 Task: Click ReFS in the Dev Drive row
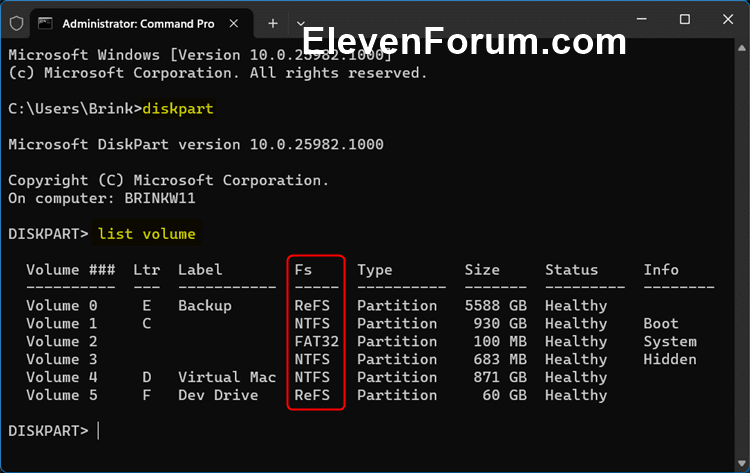[x=312, y=395]
